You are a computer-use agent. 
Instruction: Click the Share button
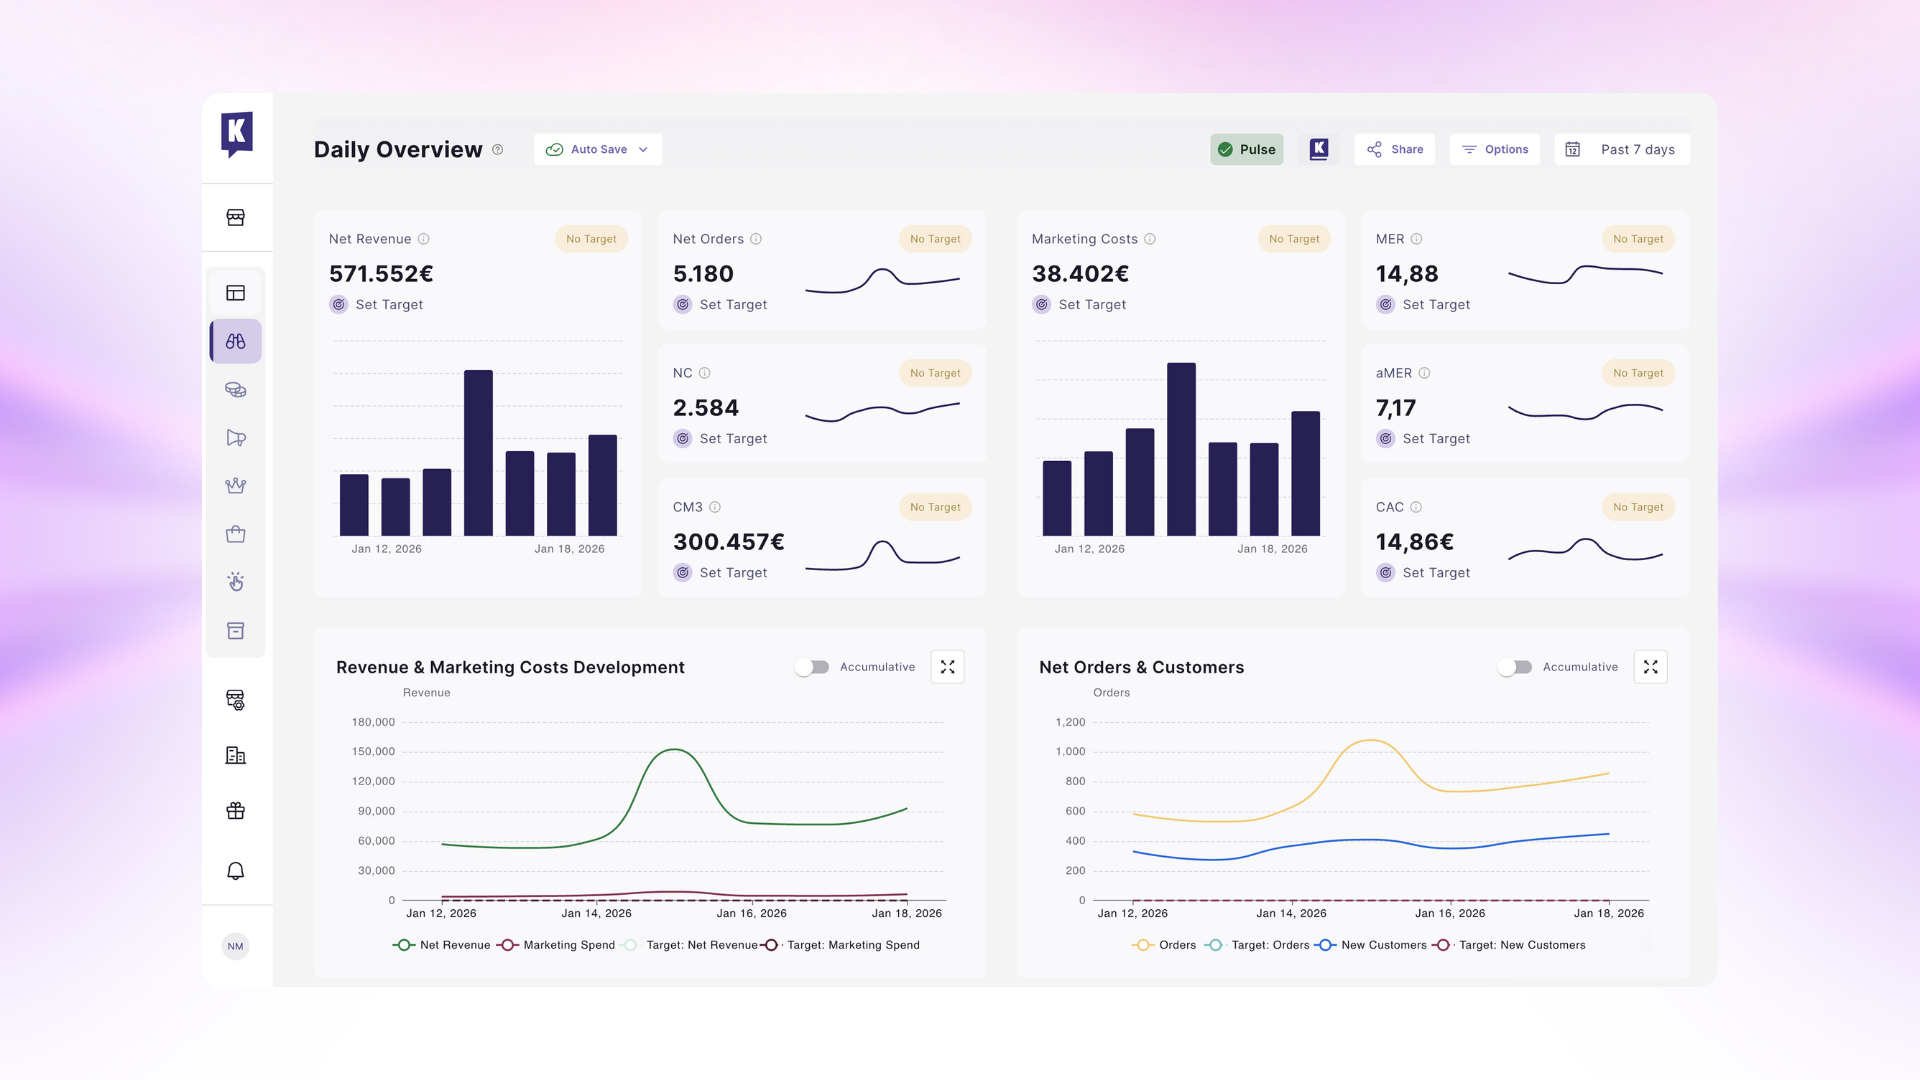coord(1395,149)
